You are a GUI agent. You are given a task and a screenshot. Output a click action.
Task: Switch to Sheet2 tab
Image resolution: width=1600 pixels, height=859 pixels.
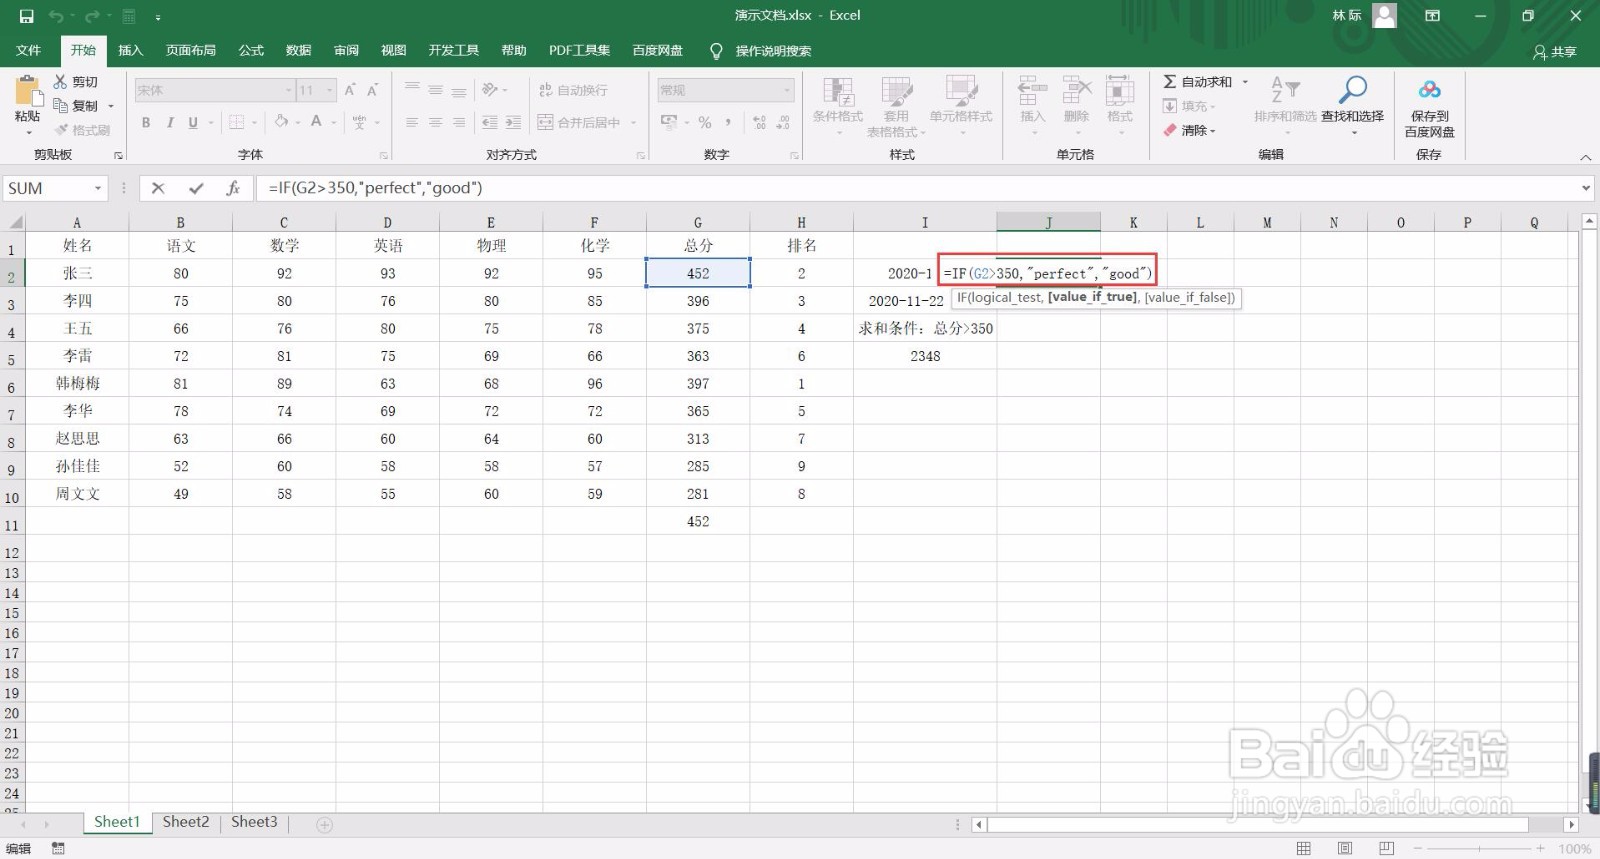[x=186, y=822]
